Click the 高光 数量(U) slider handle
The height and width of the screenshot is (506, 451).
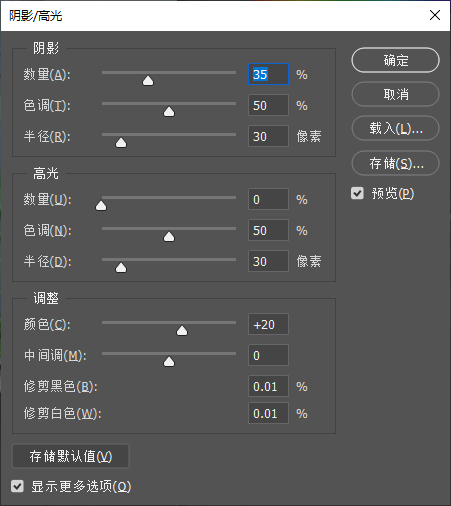point(101,206)
